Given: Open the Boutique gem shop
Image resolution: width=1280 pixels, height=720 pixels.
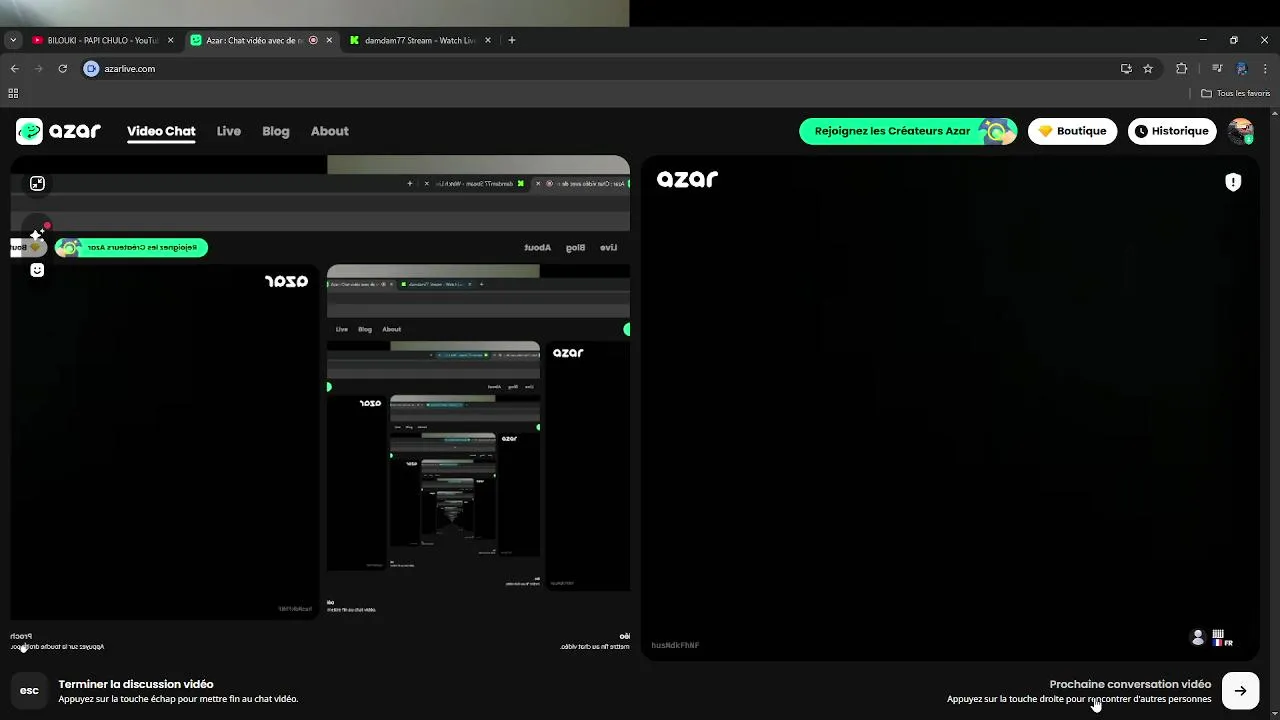Looking at the screenshot, I should (1072, 131).
